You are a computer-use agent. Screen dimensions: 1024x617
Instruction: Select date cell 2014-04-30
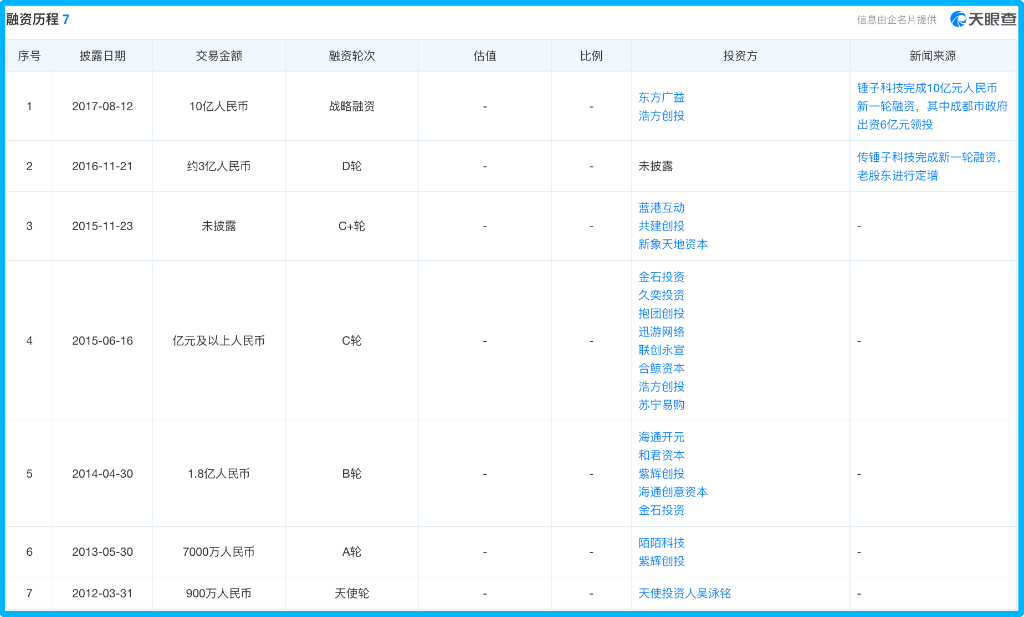click(103, 474)
